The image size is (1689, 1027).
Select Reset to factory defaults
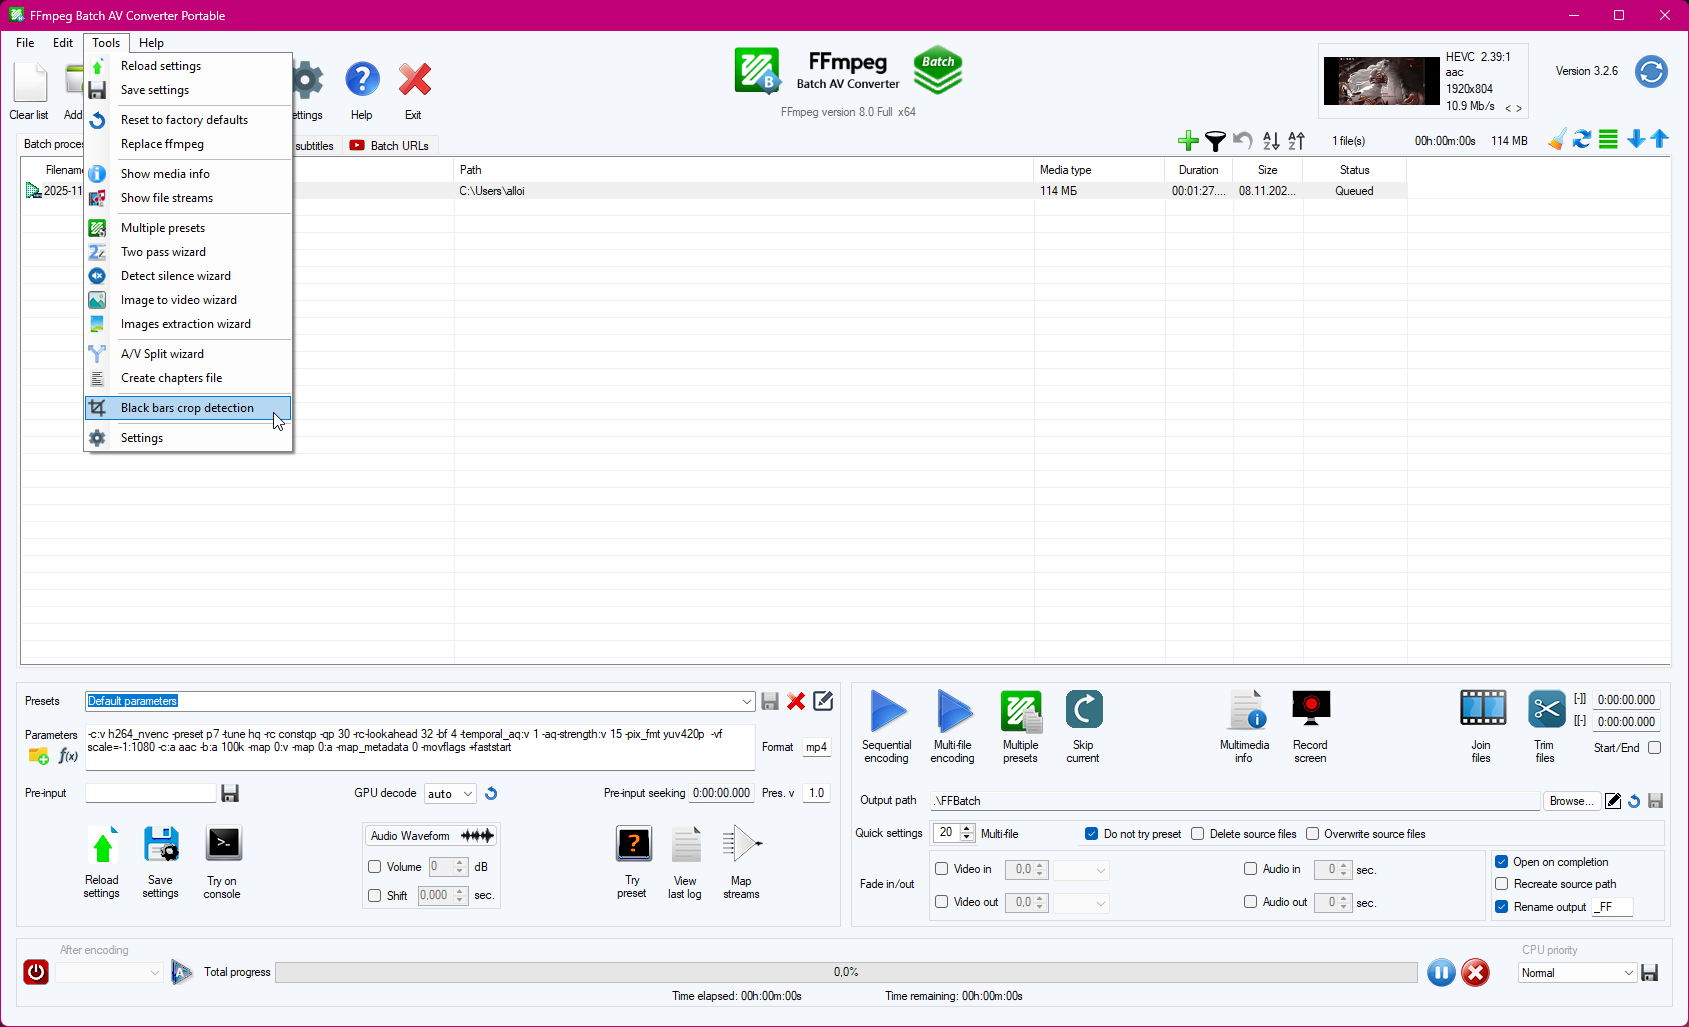pyautogui.click(x=188, y=120)
